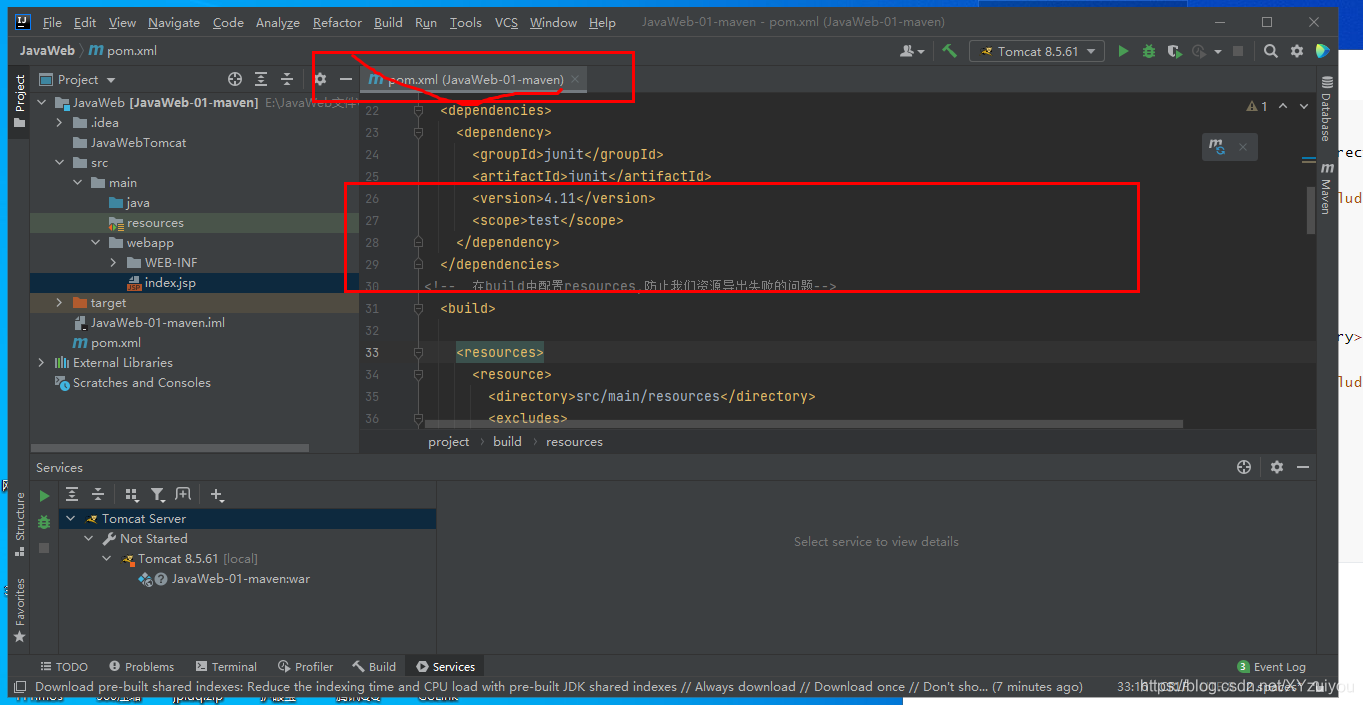Open the Build menu

(388, 22)
